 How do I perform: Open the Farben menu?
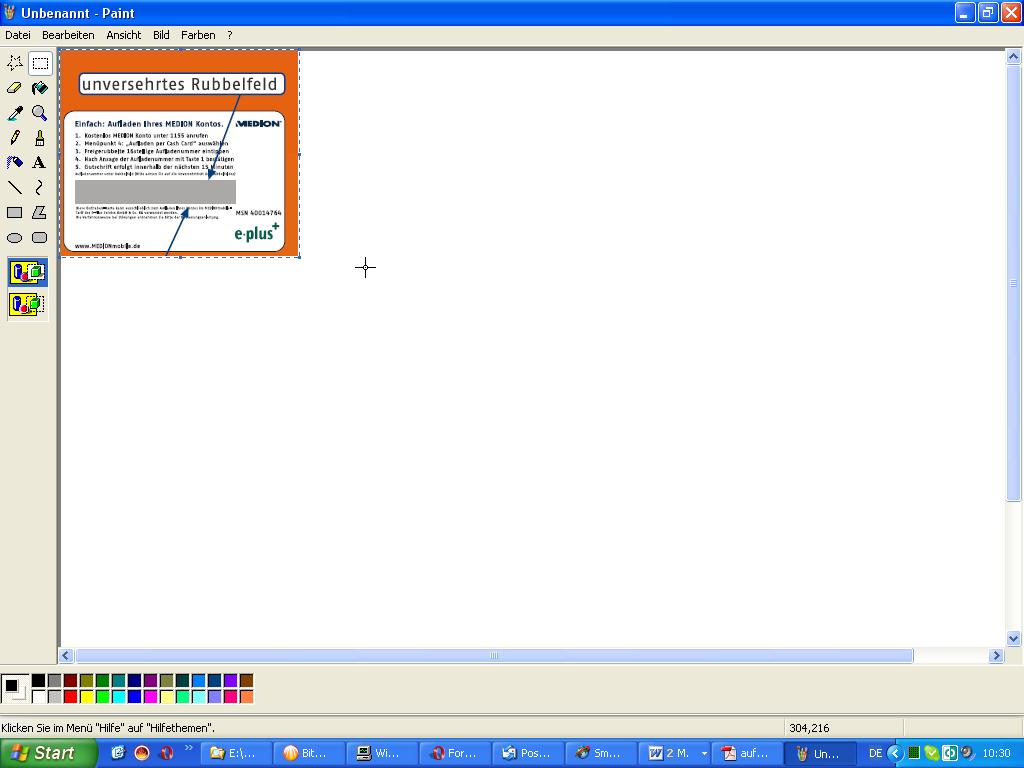198,35
